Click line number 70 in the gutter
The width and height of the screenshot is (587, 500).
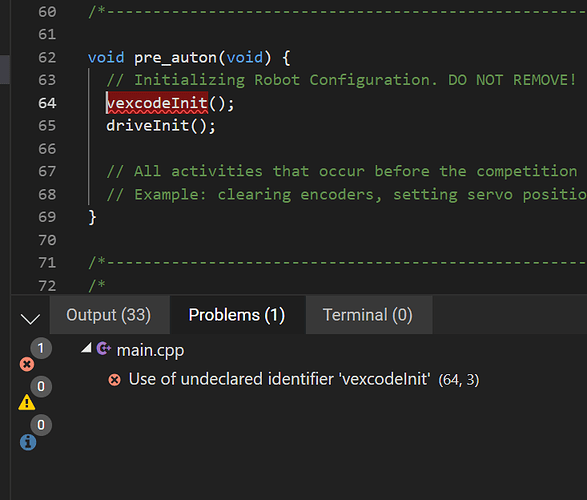pyautogui.click(x=47, y=240)
